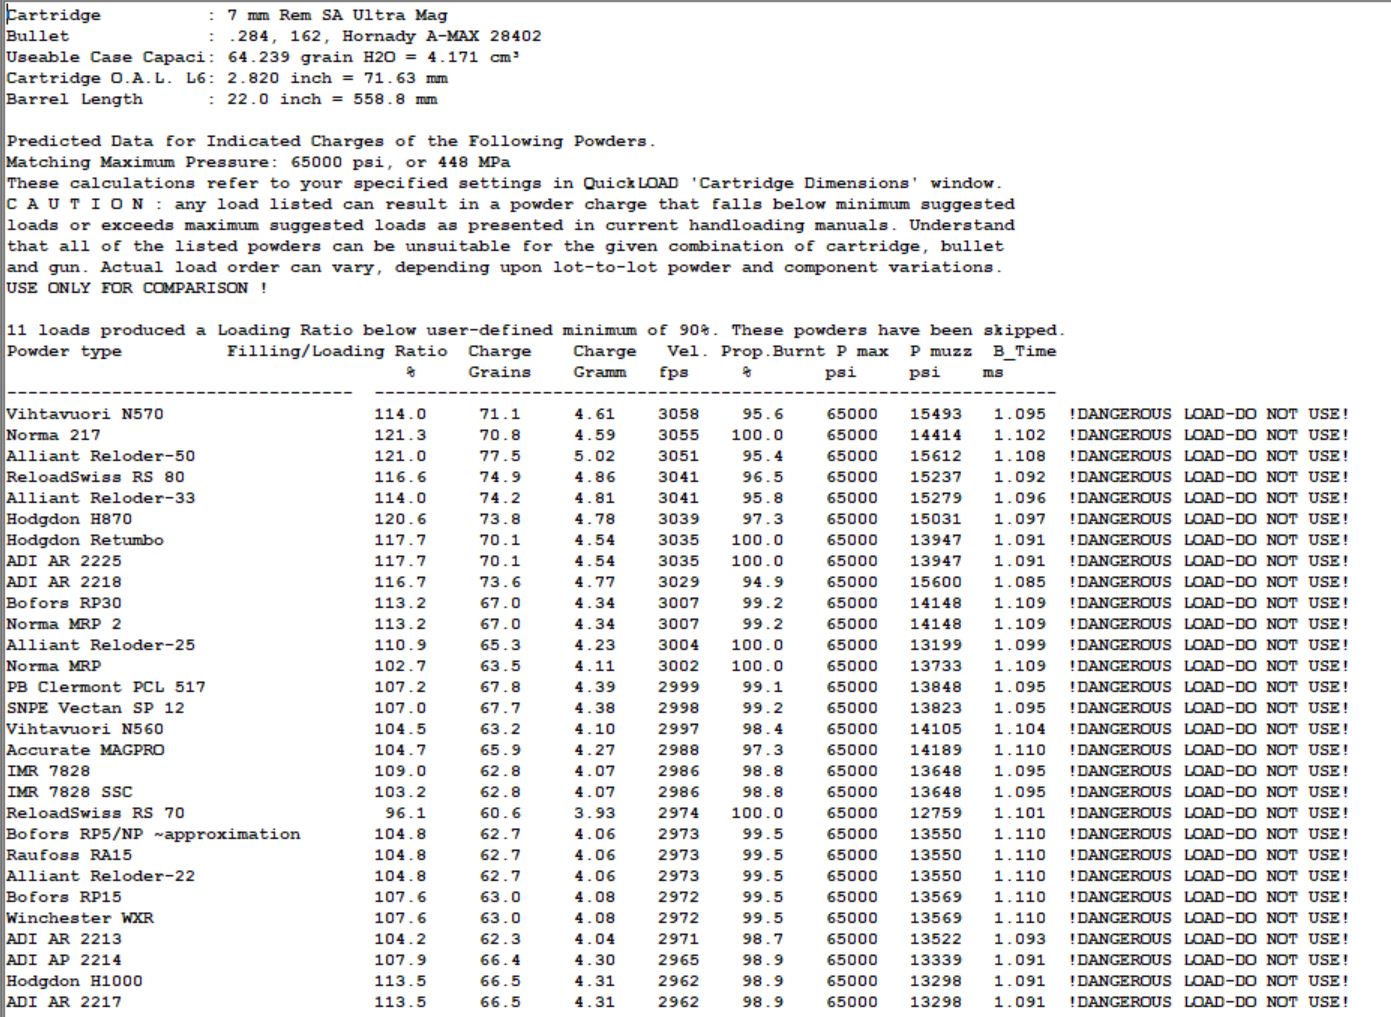Select the ADI AR 2213 row label

[x=64, y=939]
